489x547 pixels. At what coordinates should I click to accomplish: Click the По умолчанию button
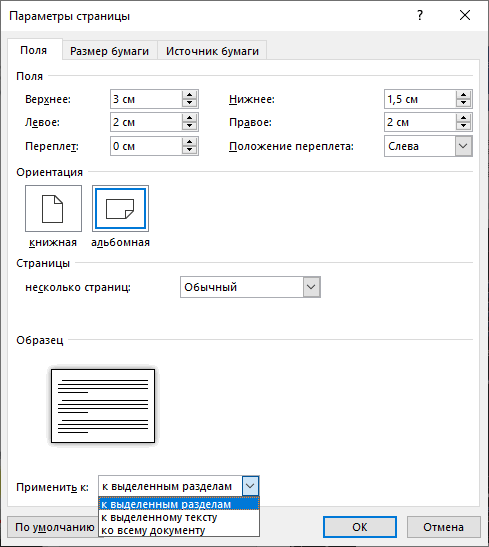pyautogui.click(x=53, y=527)
